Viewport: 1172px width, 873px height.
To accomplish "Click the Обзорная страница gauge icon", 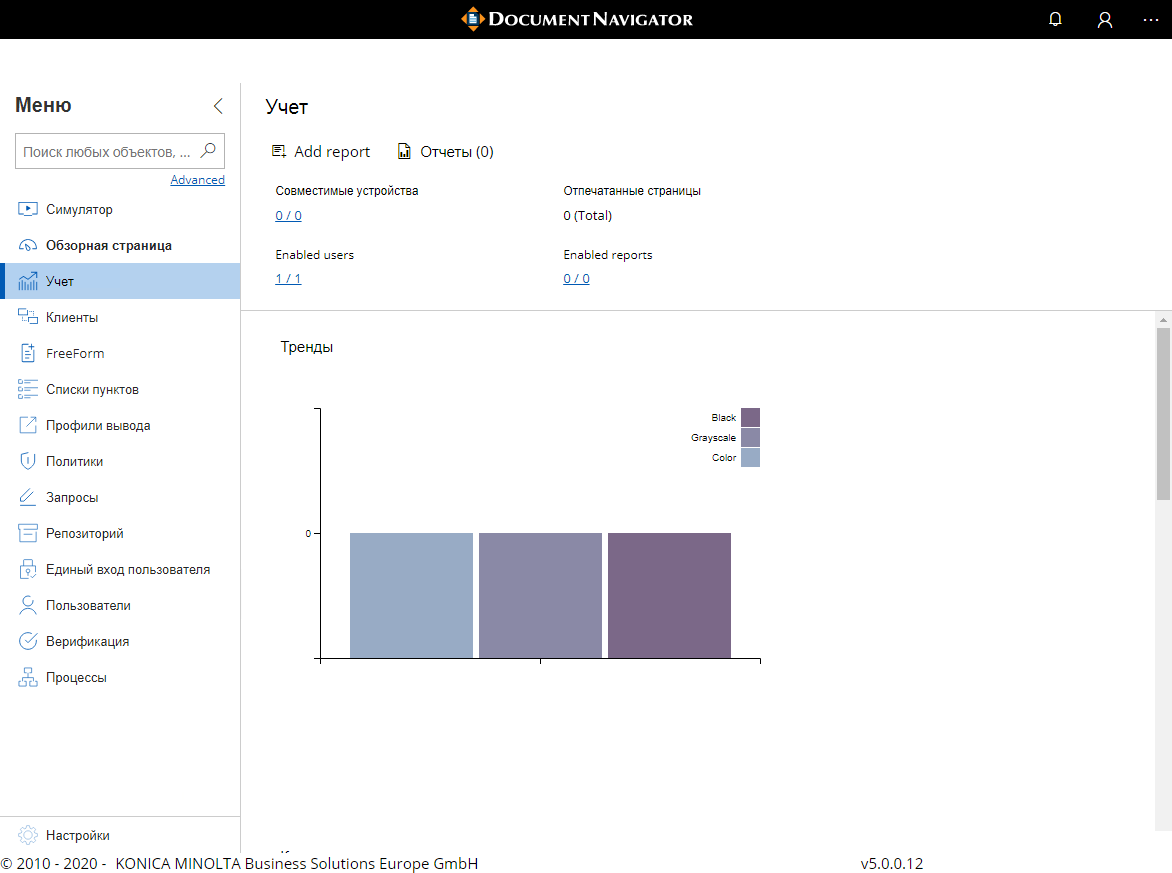I will (x=28, y=245).
